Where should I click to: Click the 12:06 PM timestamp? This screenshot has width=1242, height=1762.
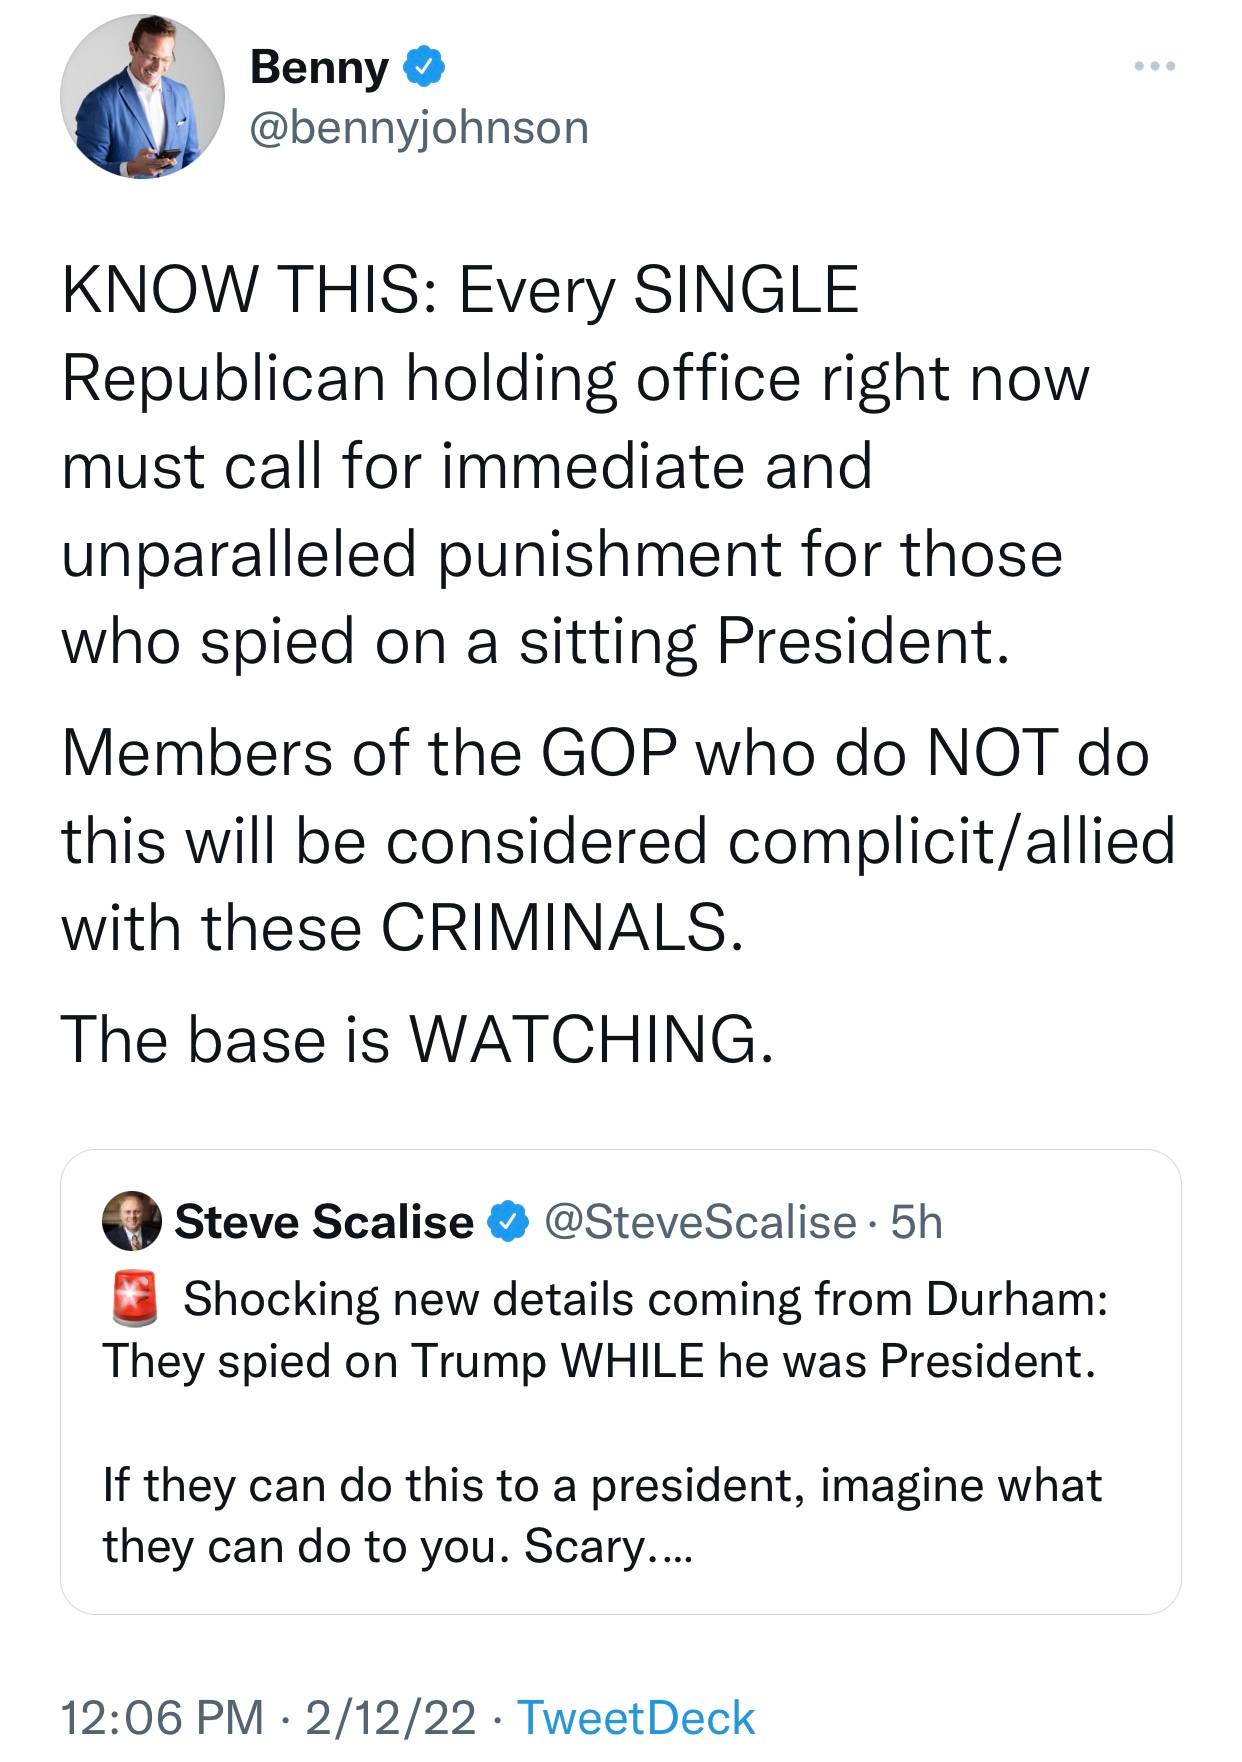click(x=162, y=1717)
